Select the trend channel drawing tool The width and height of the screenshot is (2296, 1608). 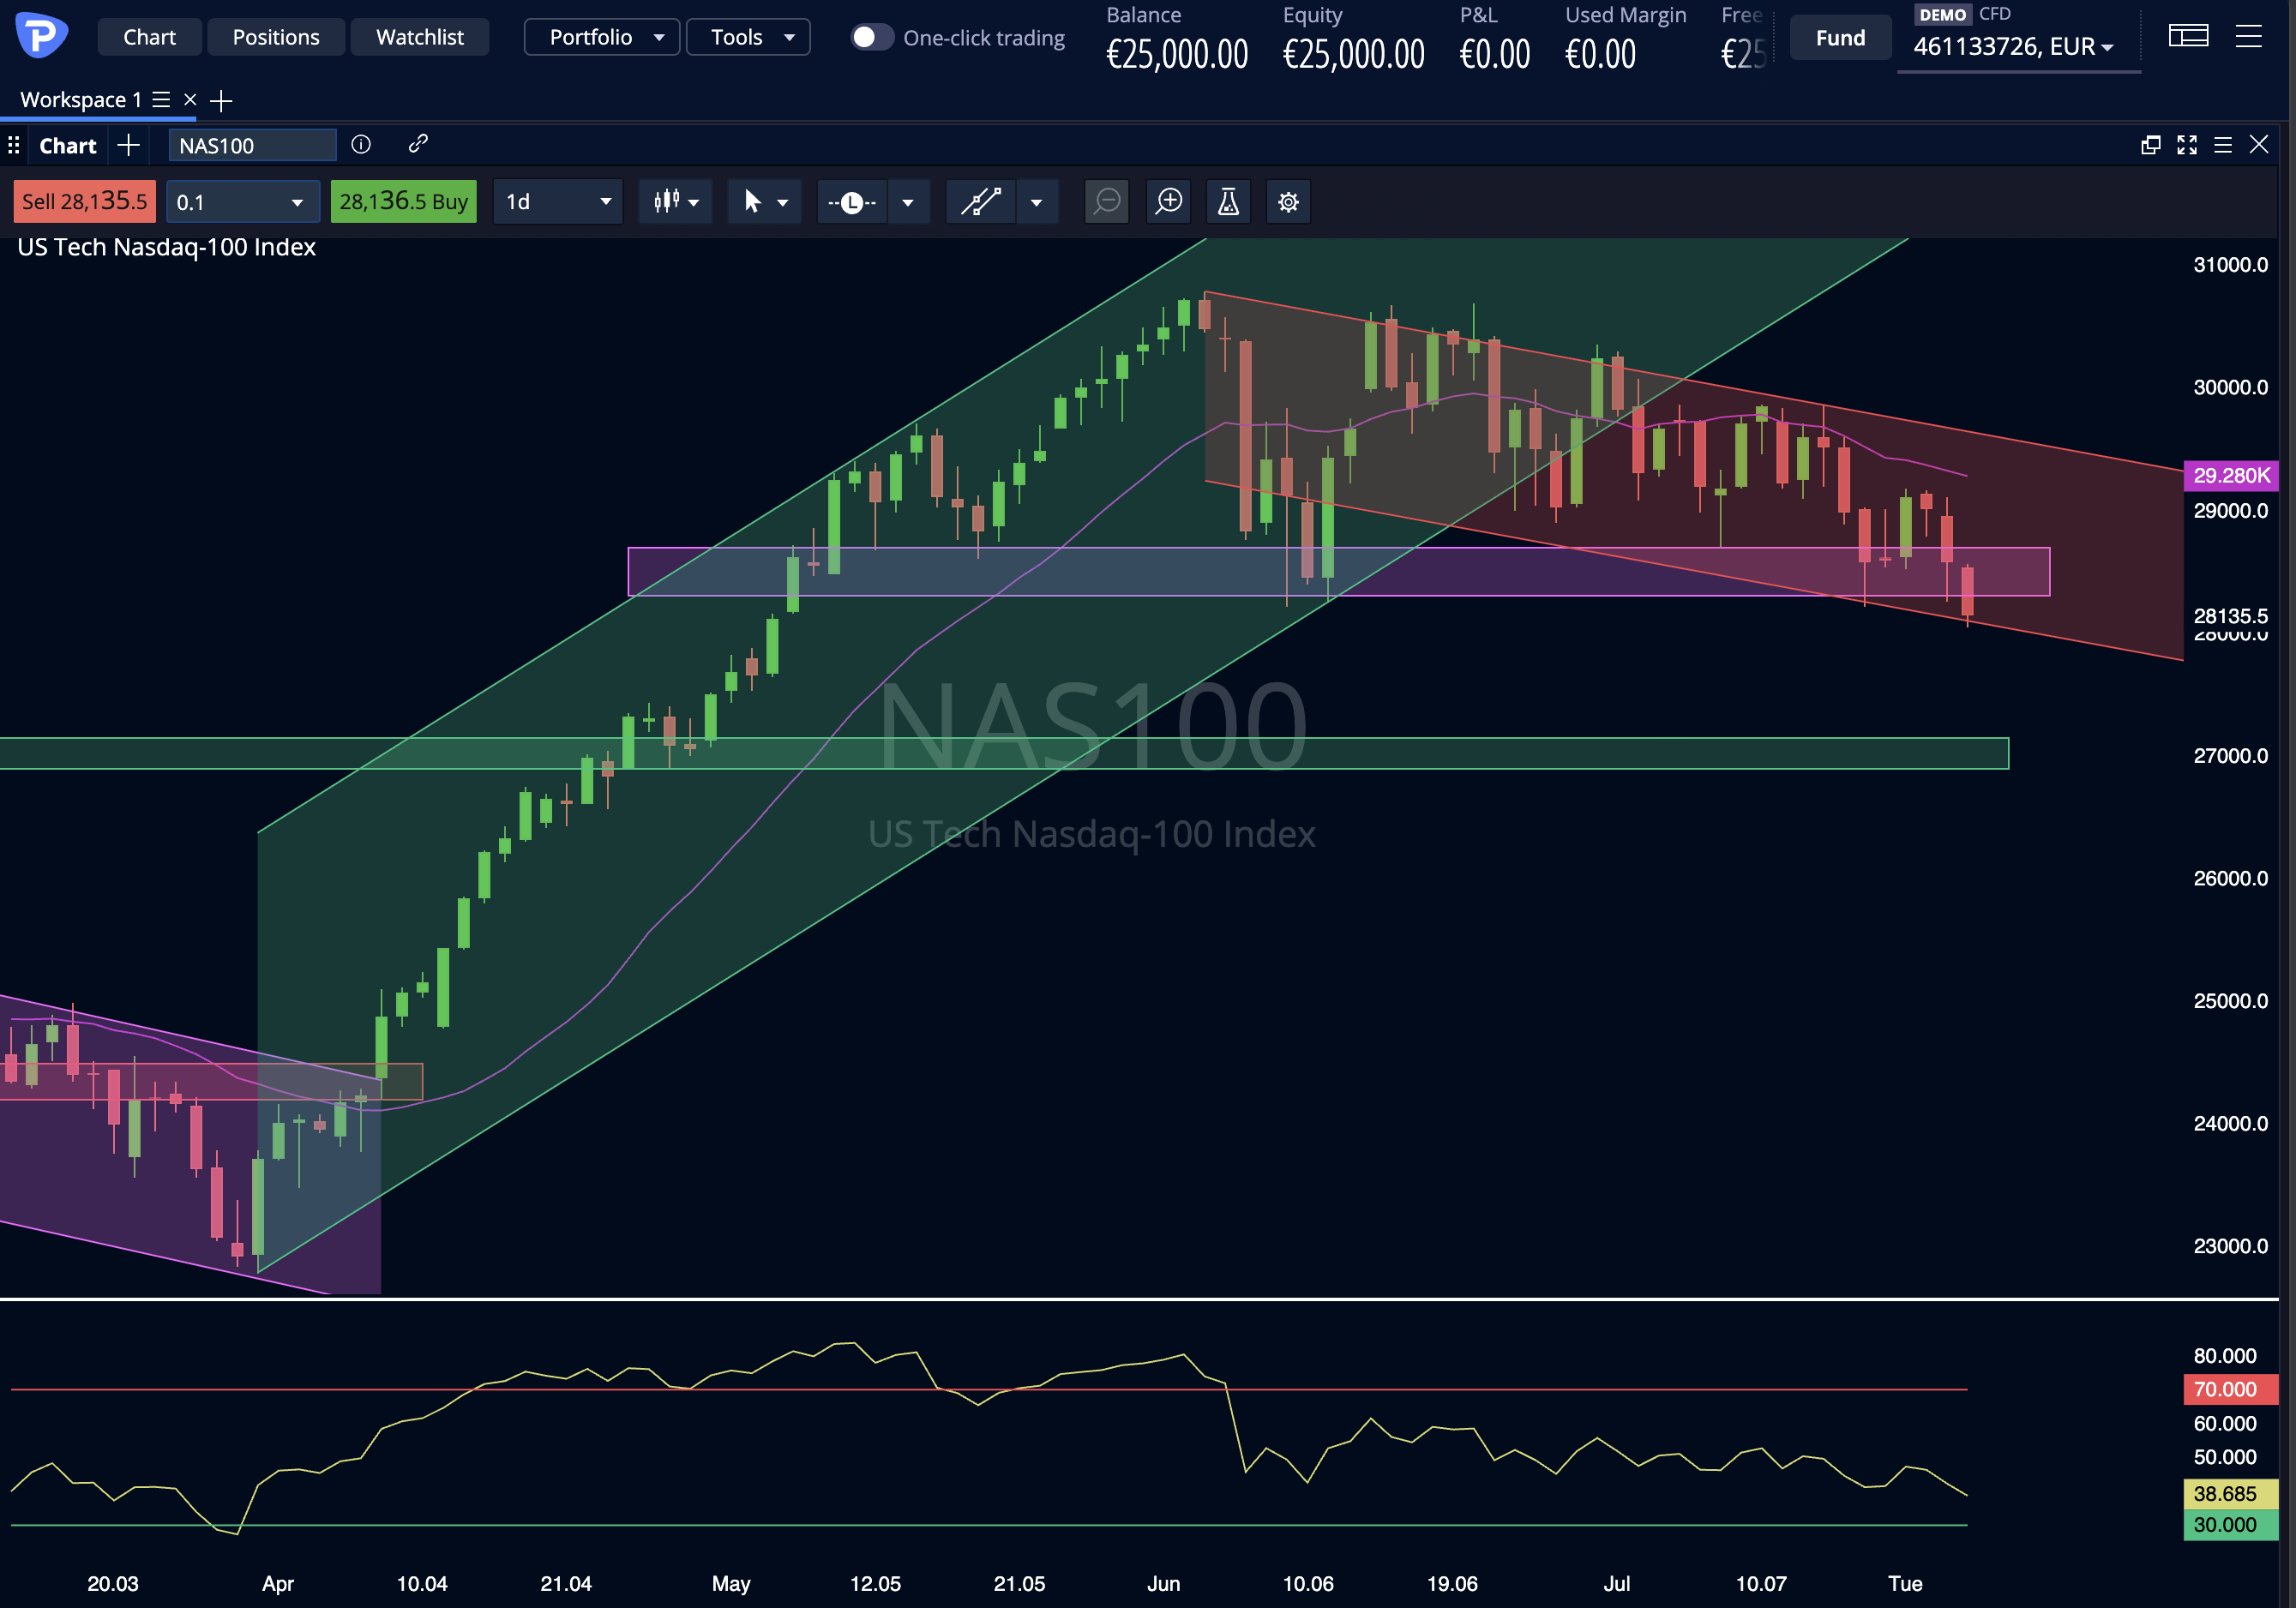point(980,202)
